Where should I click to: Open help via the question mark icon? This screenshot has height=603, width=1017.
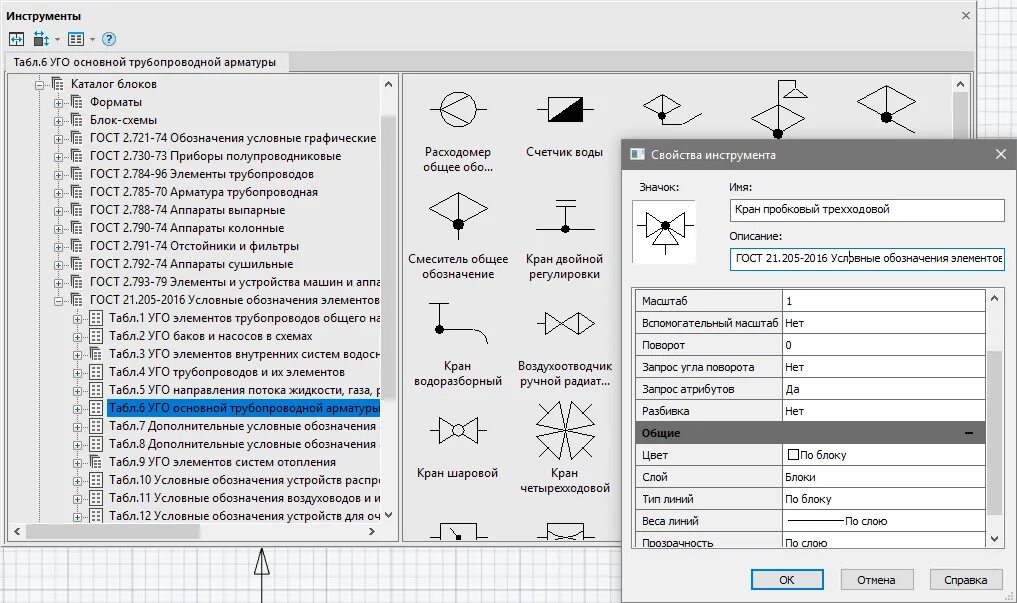tap(109, 40)
